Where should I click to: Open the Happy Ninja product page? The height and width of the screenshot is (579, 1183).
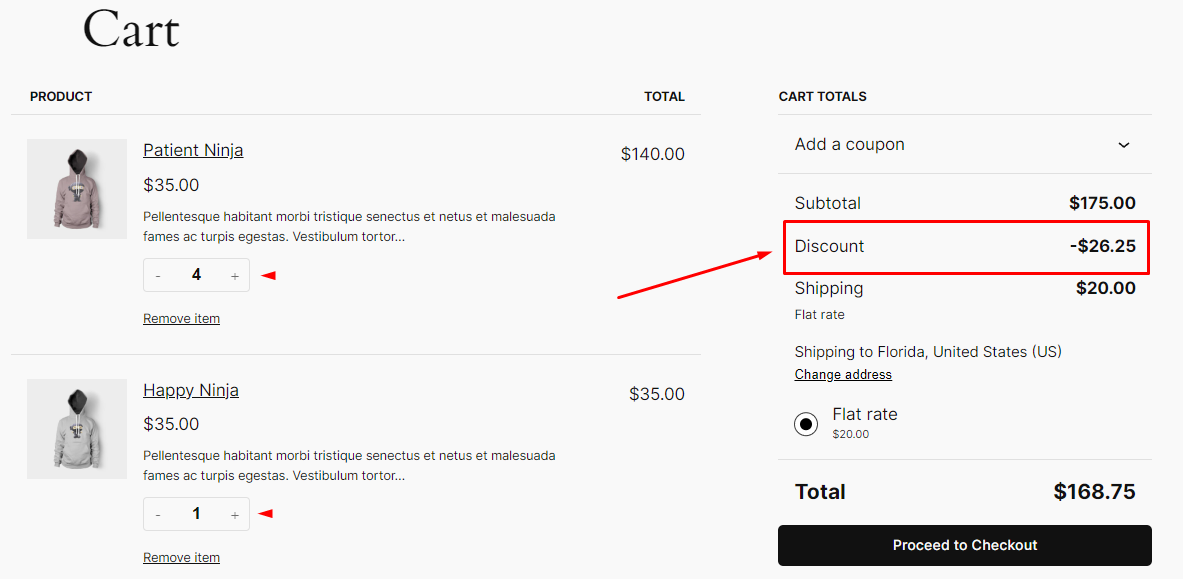[x=190, y=390]
